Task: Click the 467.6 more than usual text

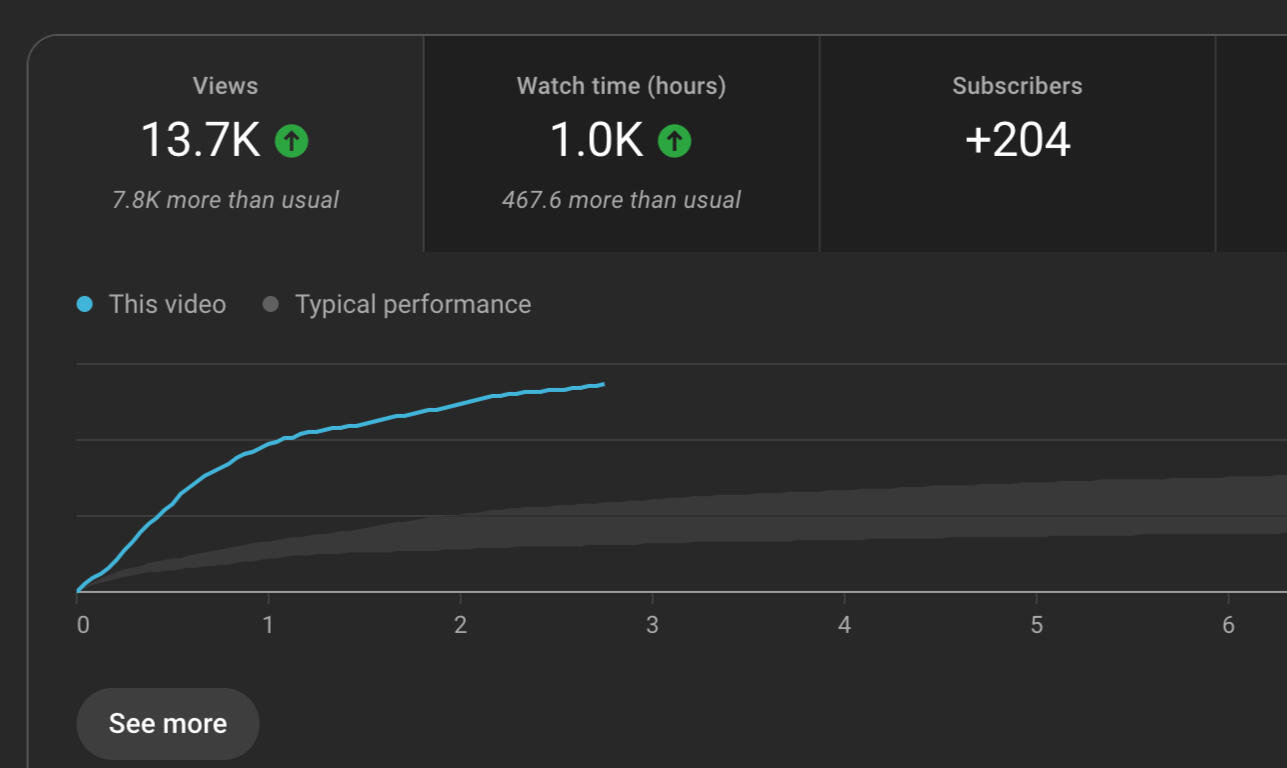Action: 621,200
